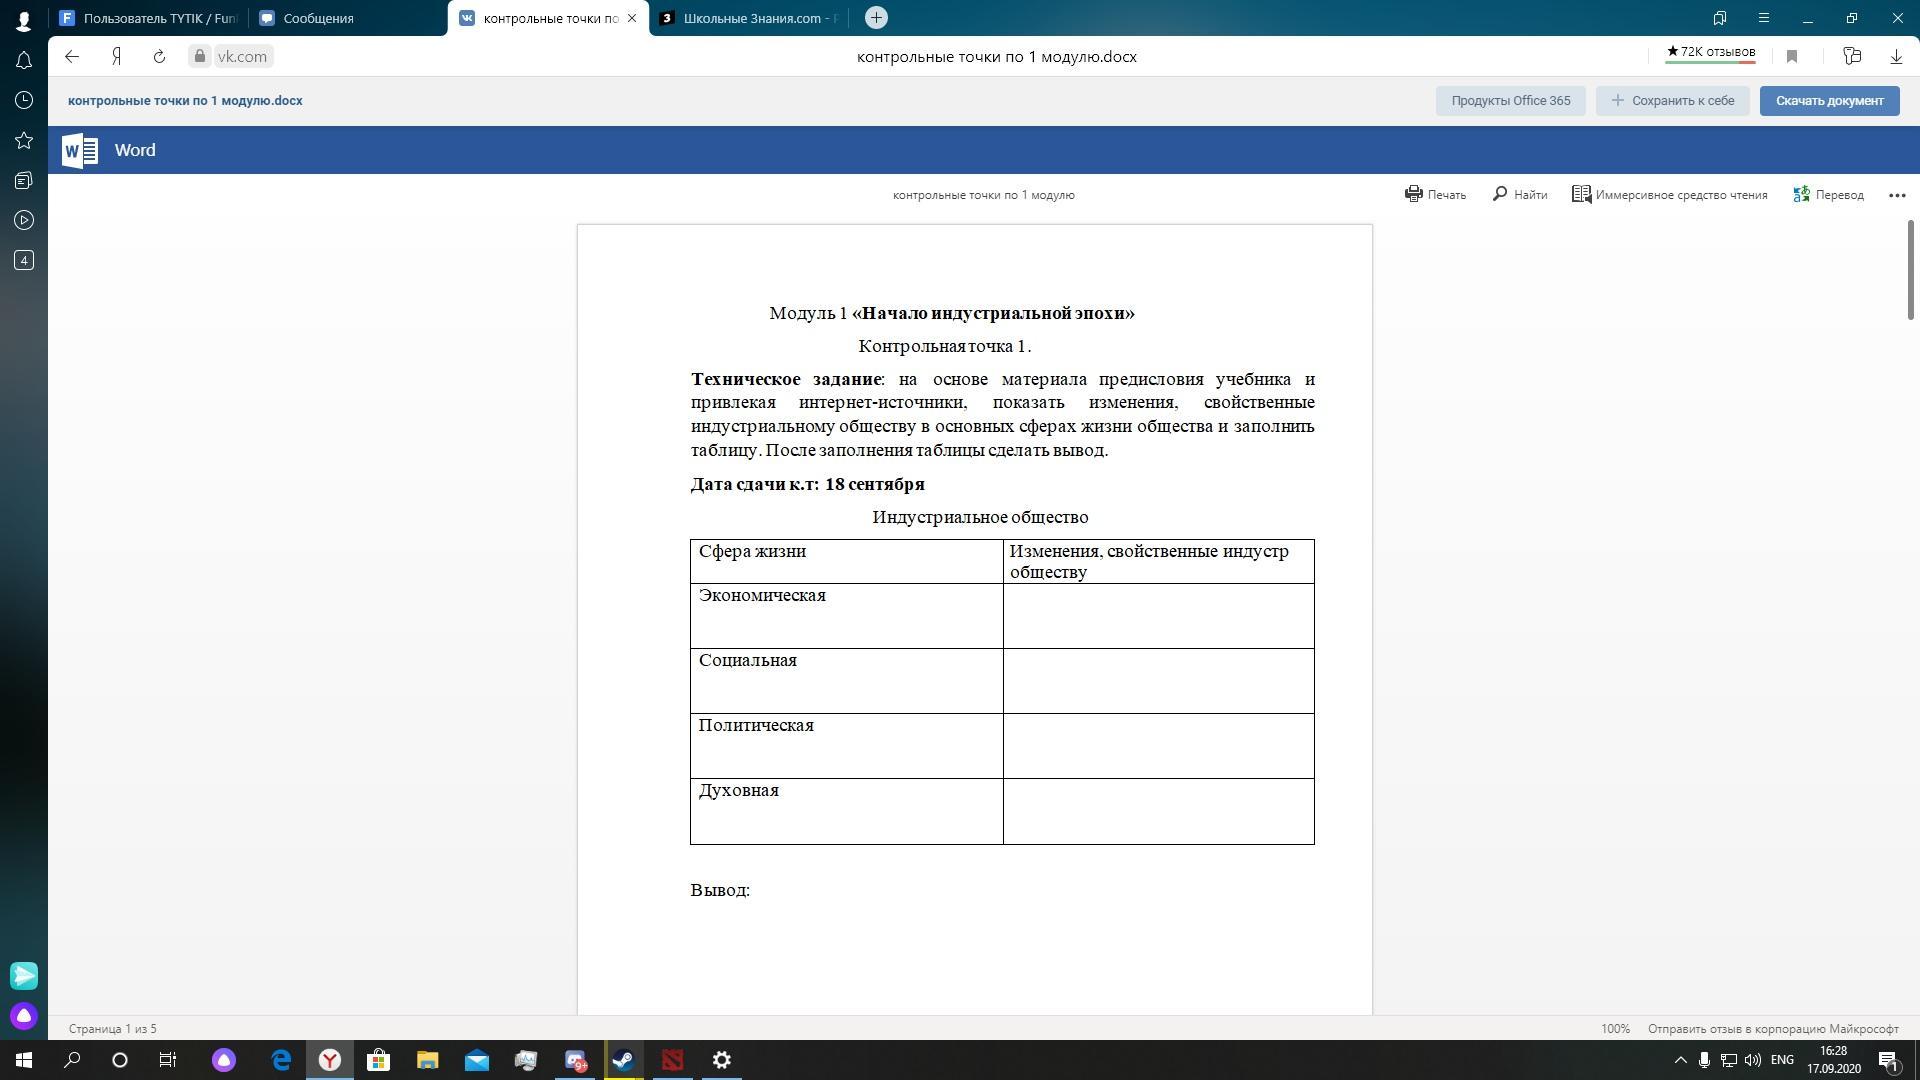Click the browser back arrow

[x=72, y=57]
